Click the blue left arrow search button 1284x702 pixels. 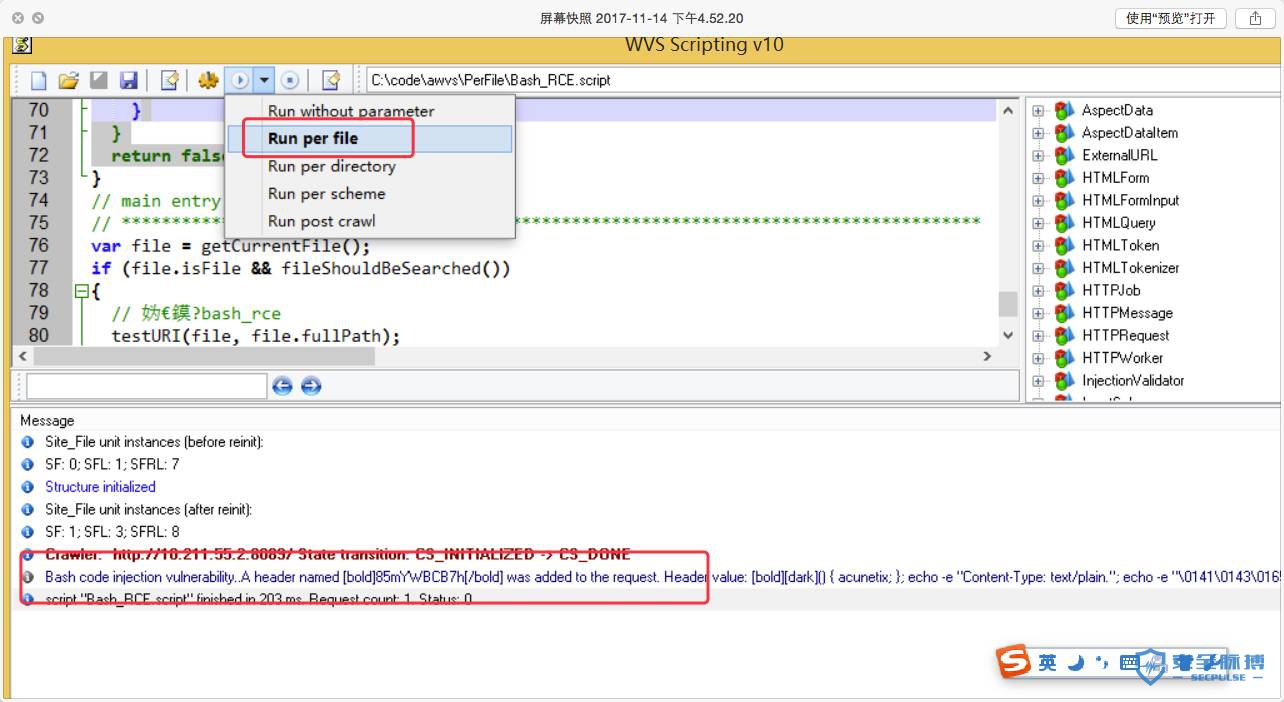(283, 386)
